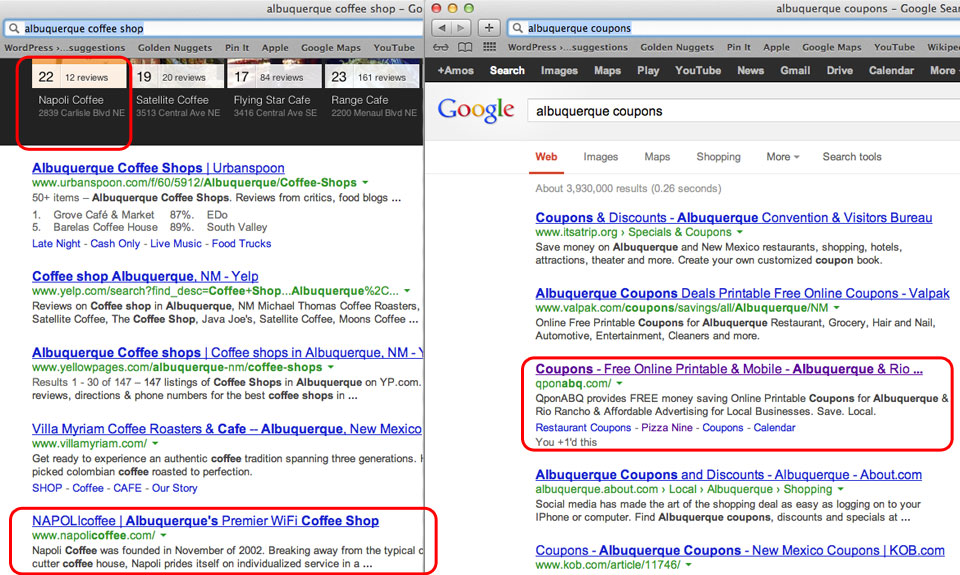
Task: Click YouTube bookmark in right window bookmarks bar
Action: point(894,47)
